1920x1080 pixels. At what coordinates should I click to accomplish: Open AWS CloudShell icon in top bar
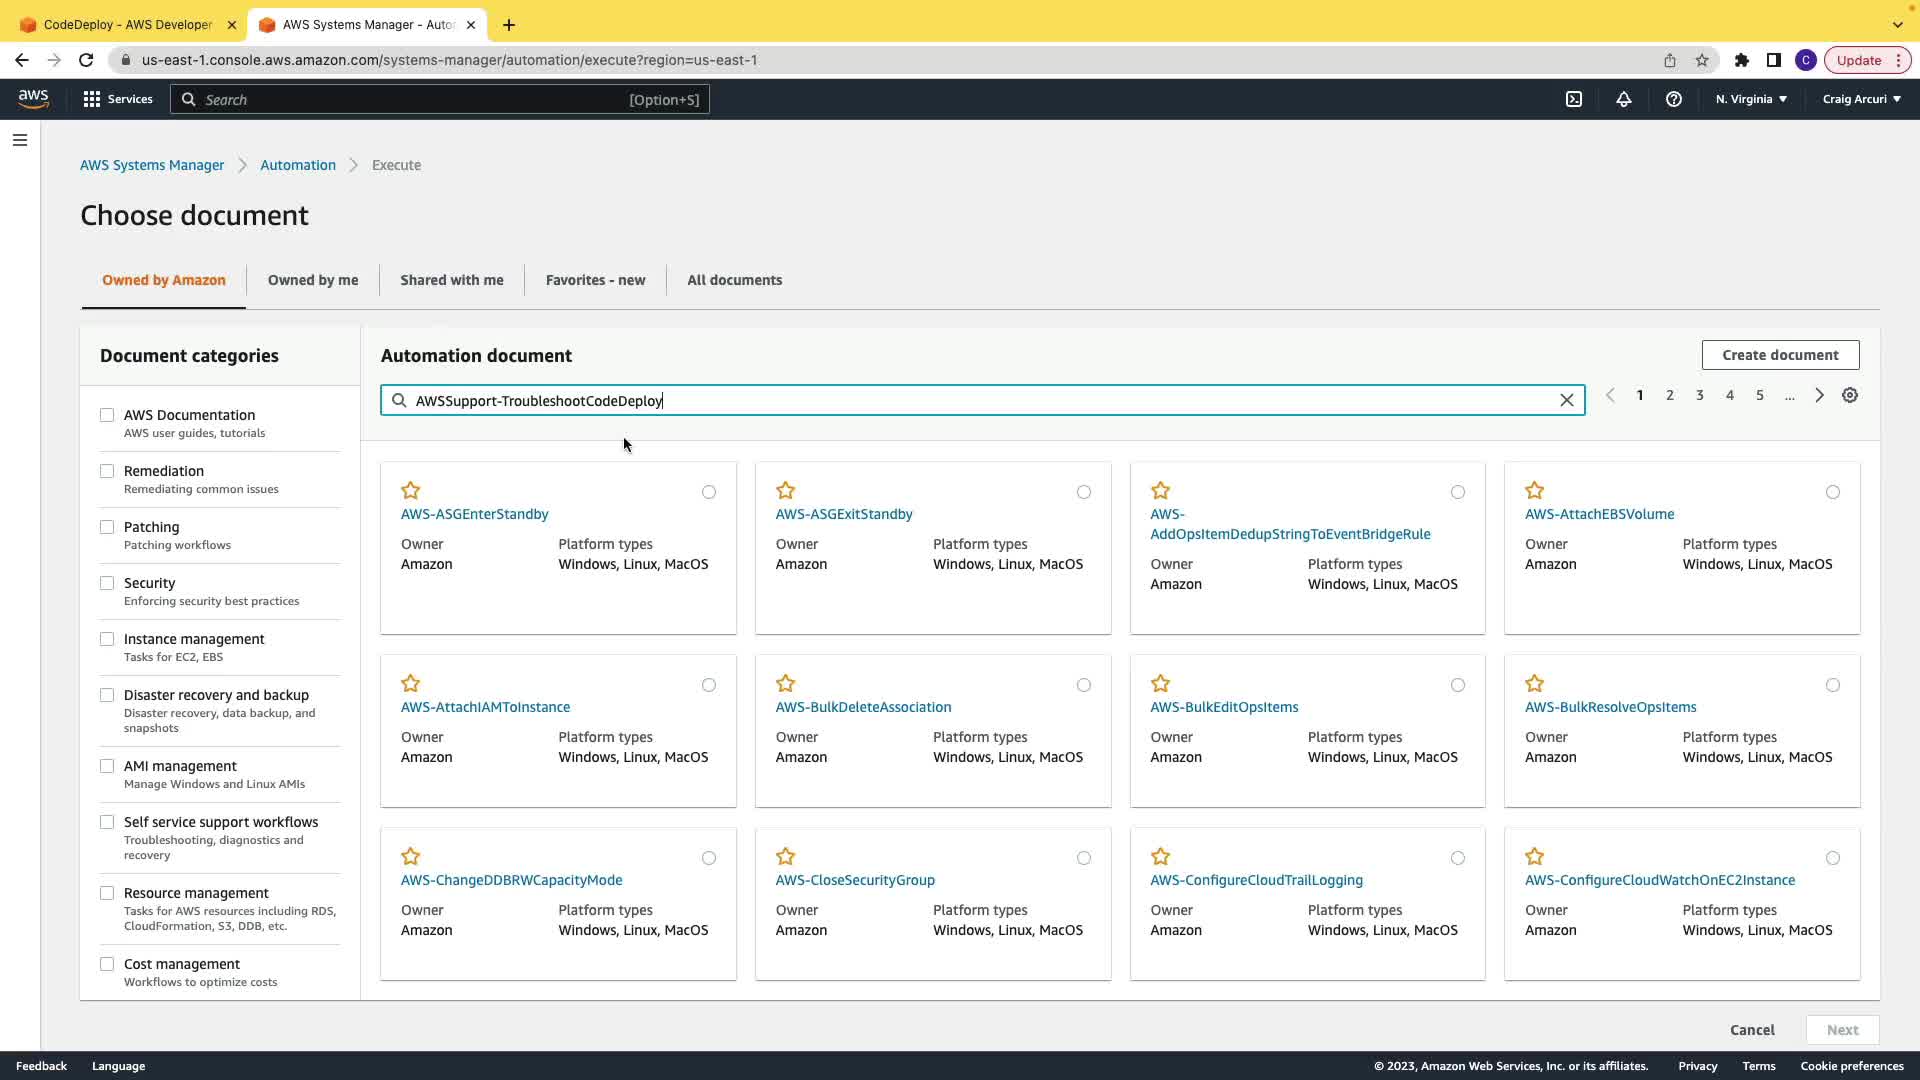click(x=1574, y=99)
